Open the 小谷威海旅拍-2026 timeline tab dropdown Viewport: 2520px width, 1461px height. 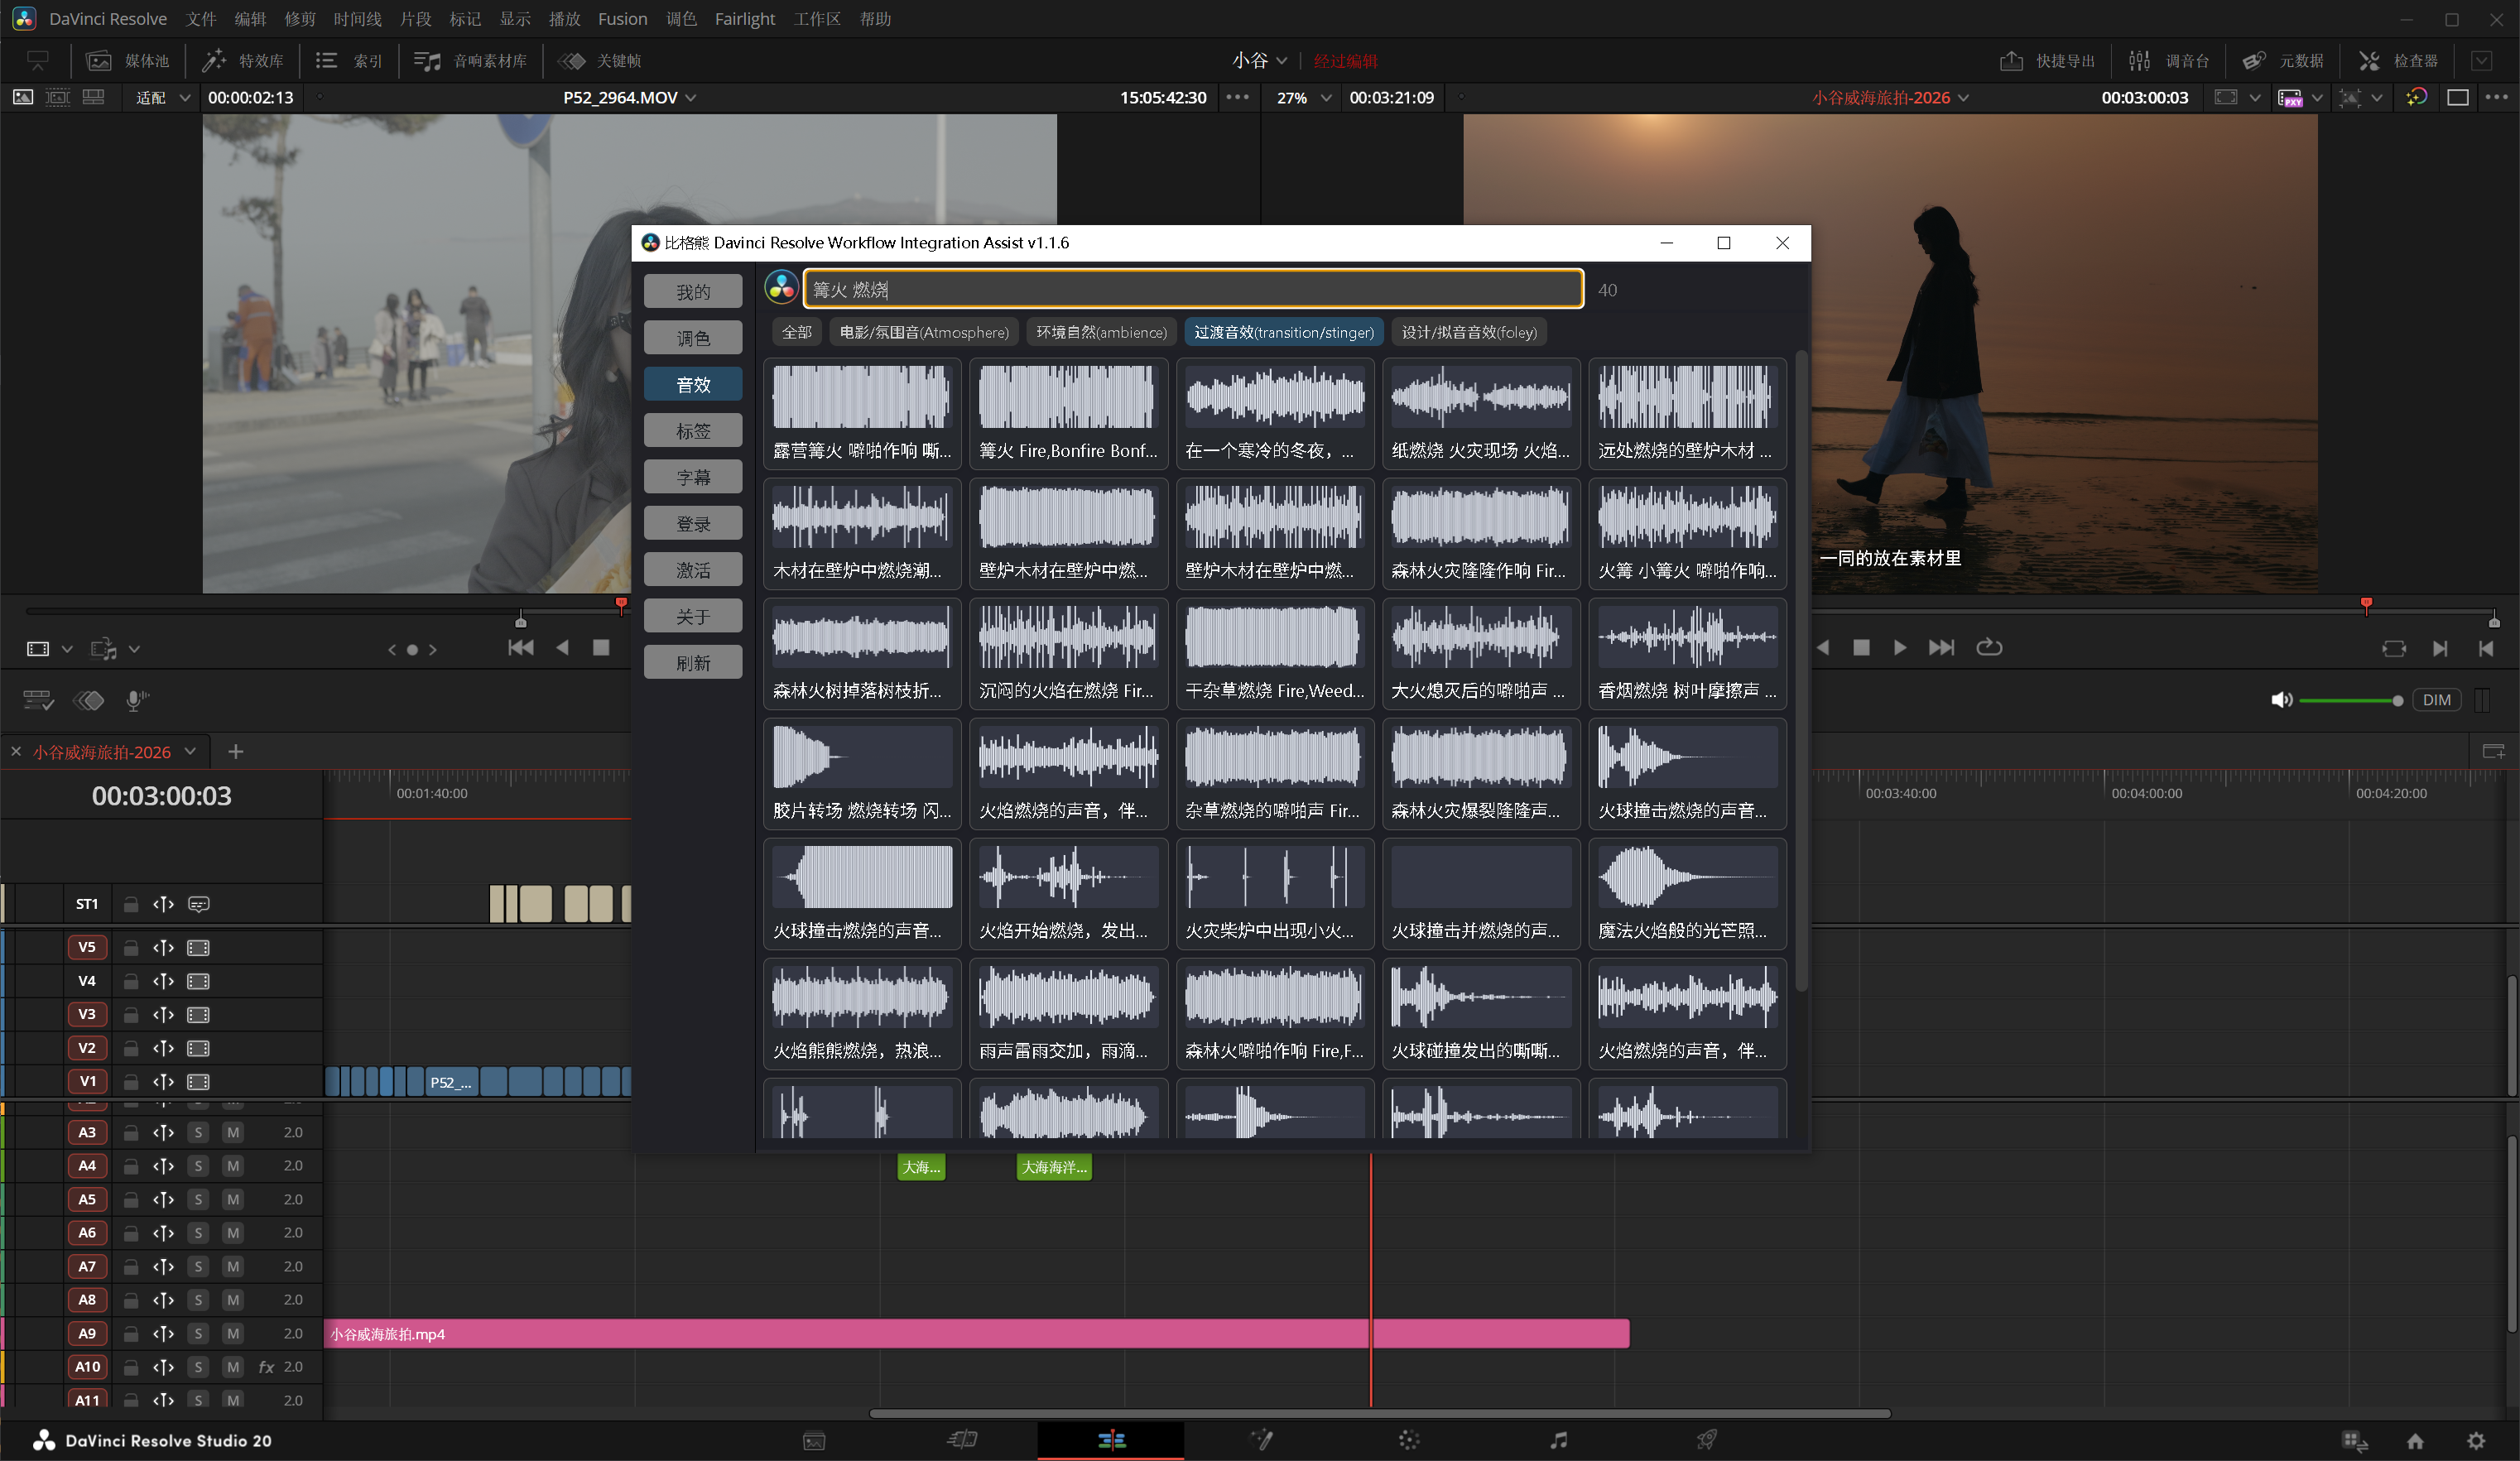(x=190, y=751)
